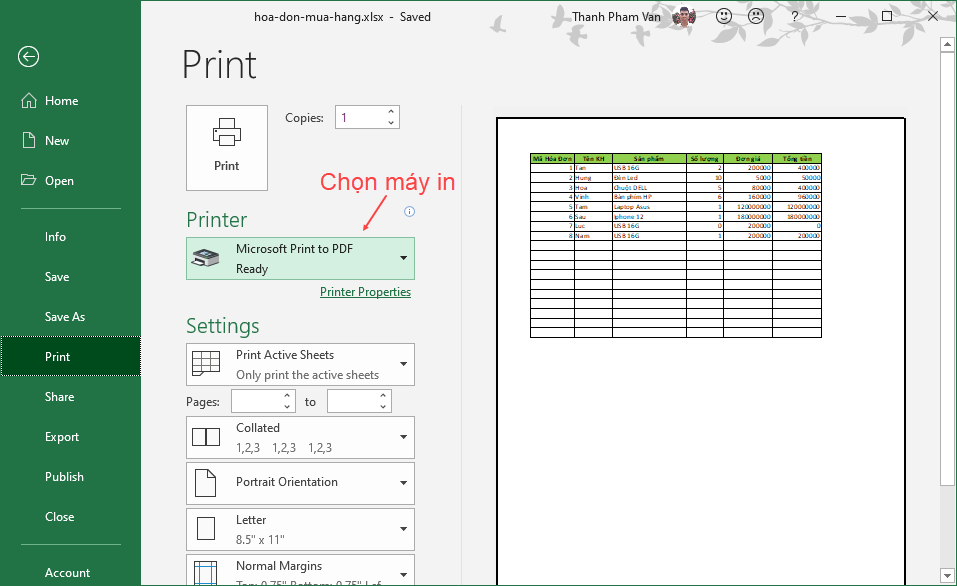The height and width of the screenshot is (586, 957).
Task: Click the Pages from input field
Action: coord(256,402)
